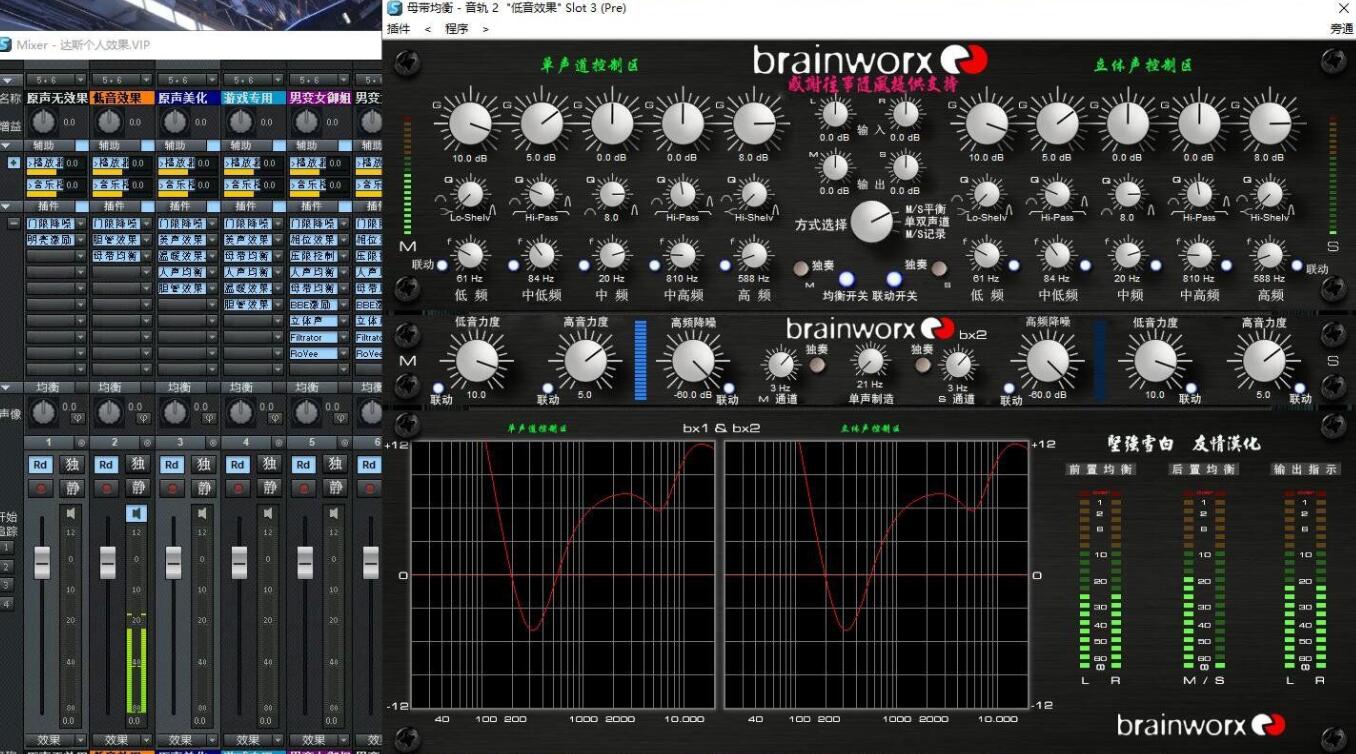Click the 均衡 button on track 1
This screenshot has height=754, width=1356.
tap(47, 387)
